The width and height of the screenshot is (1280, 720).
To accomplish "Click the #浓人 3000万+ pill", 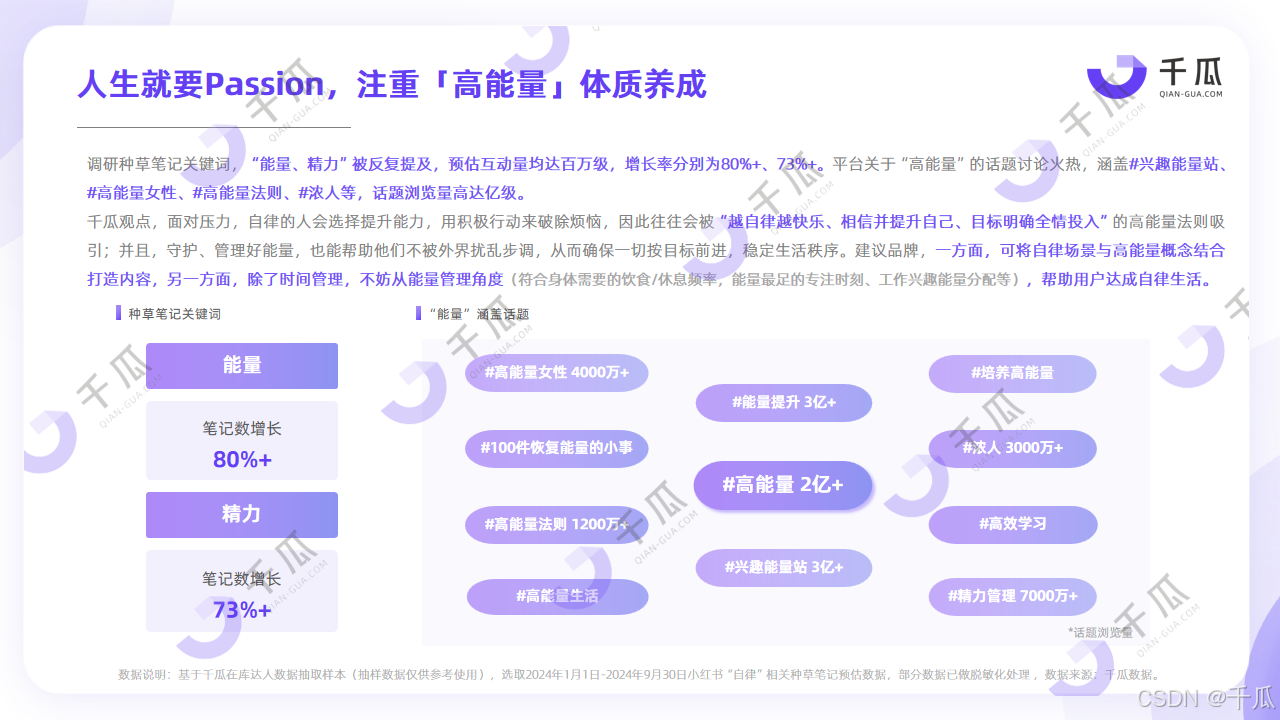I will click(x=1013, y=448).
